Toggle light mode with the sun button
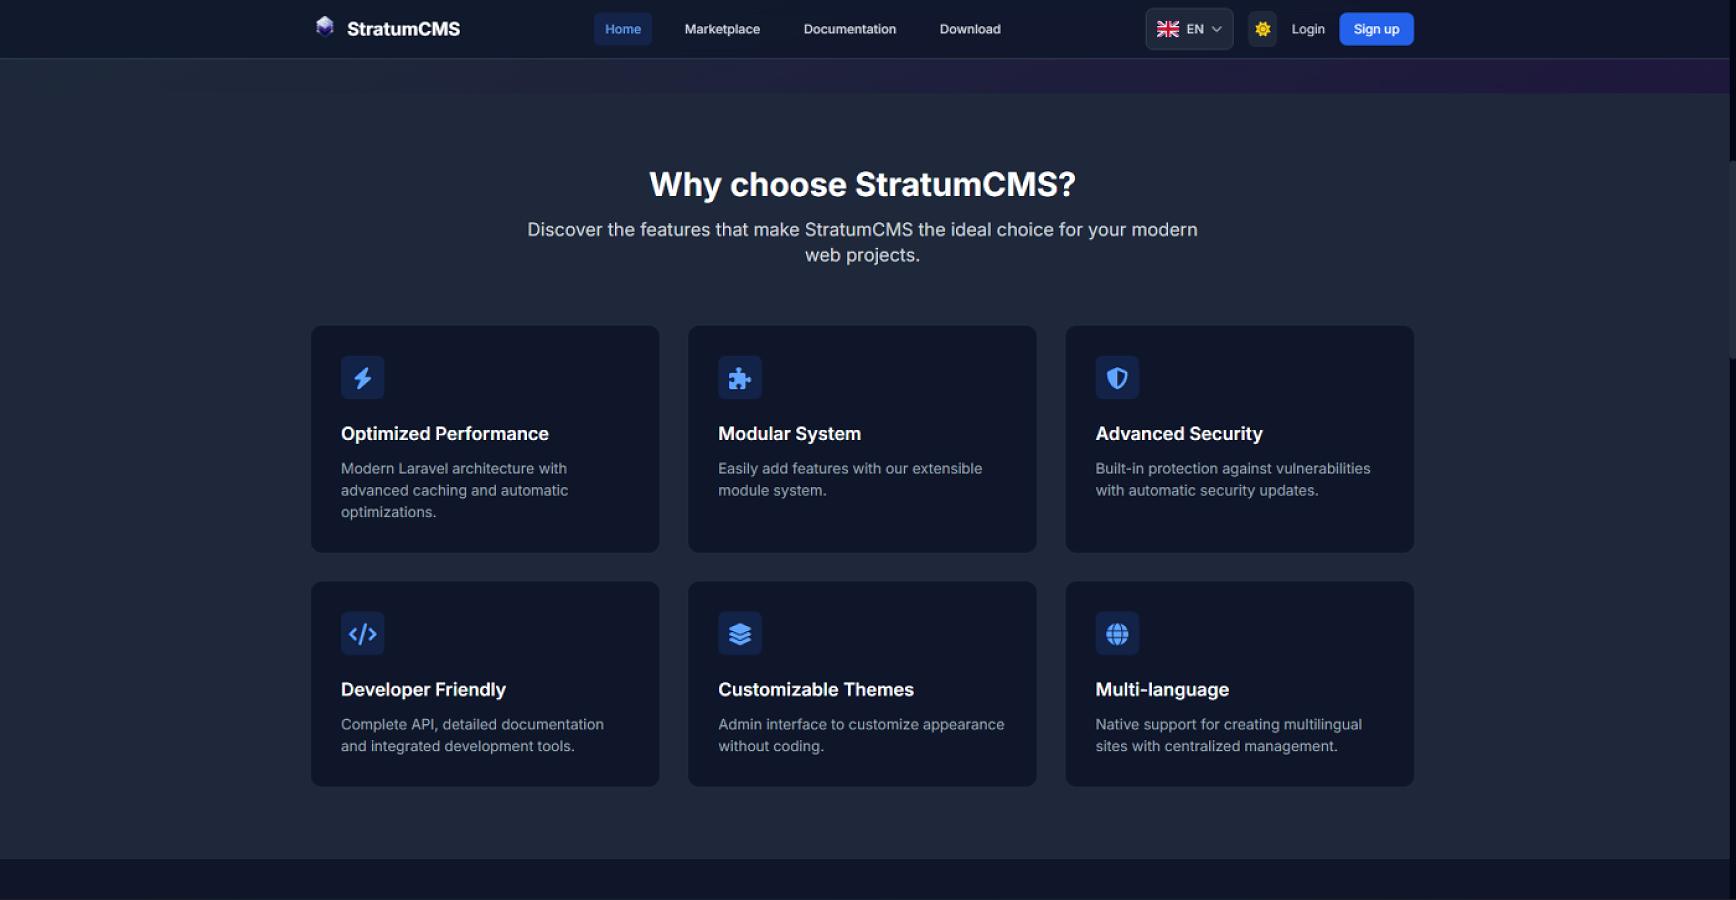This screenshot has width=1736, height=900. (1262, 29)
